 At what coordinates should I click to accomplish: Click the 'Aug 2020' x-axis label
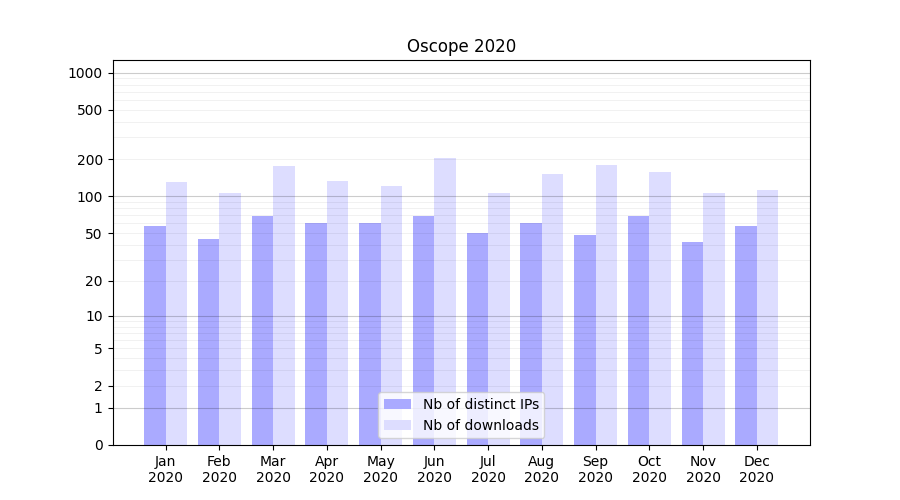[x=542, y=469]
